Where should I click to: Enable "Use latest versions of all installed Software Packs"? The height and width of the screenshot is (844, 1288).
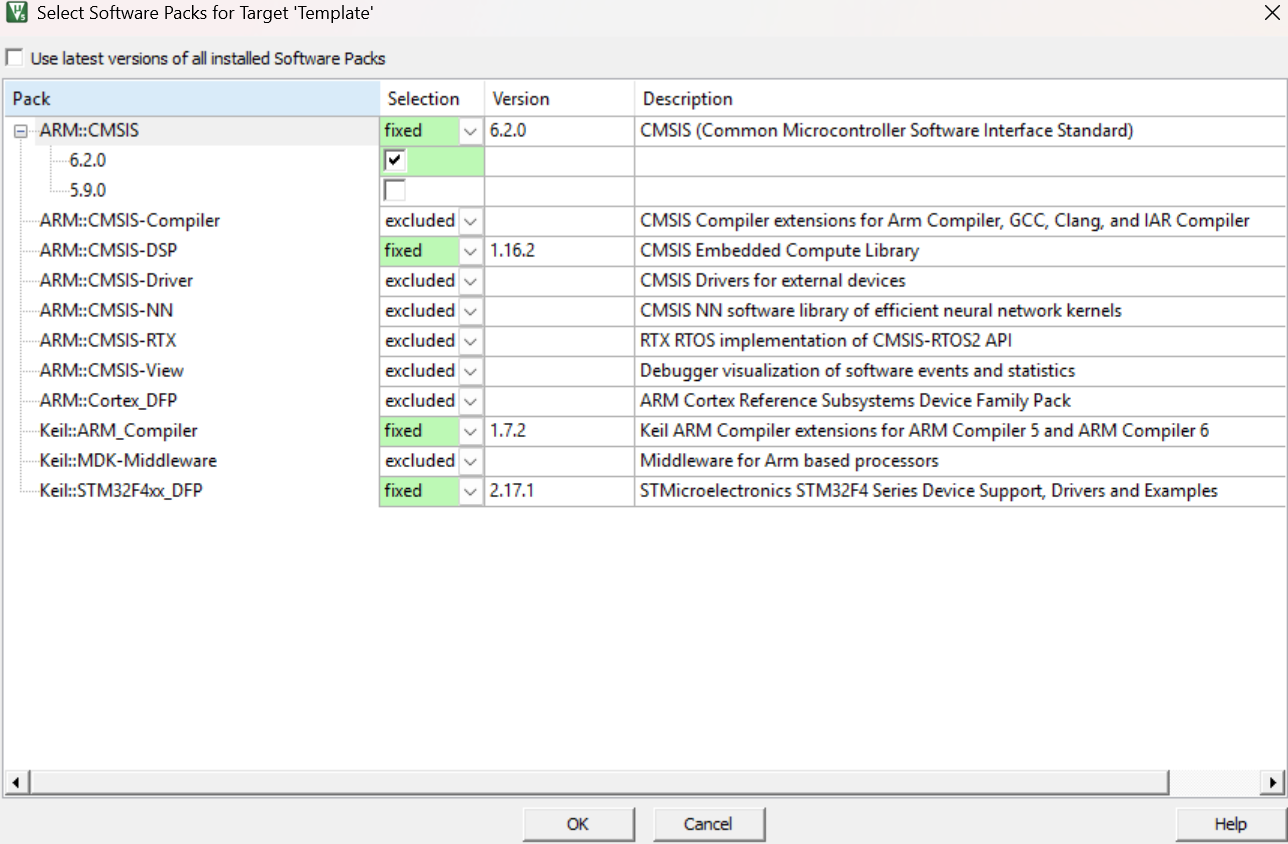14,57
